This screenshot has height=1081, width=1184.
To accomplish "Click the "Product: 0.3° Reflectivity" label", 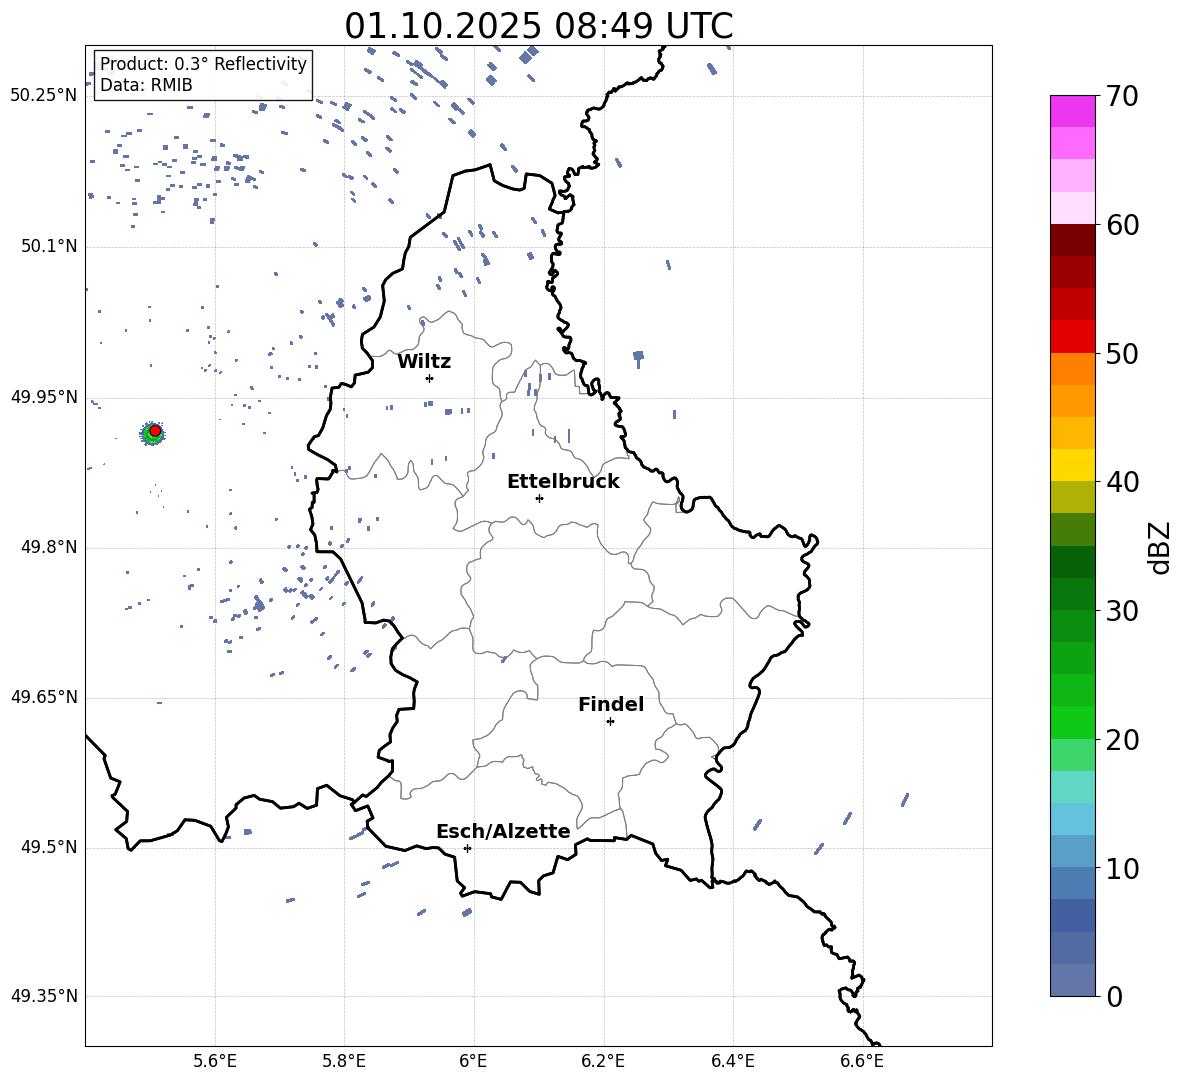I will 203,63.
